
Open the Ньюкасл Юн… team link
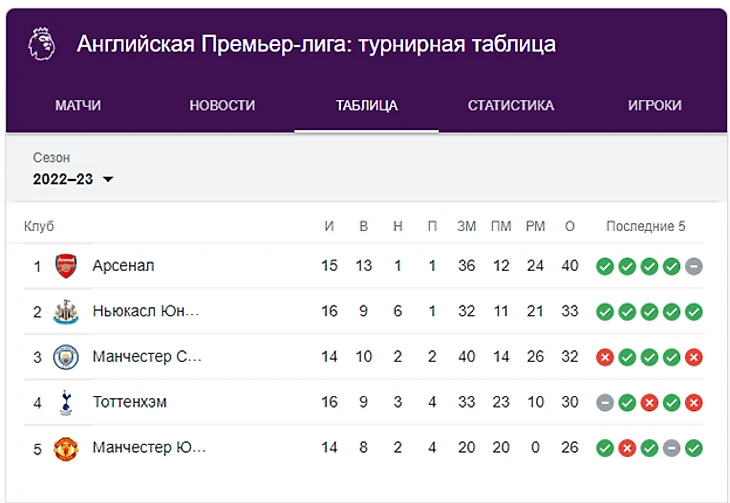pyautogui.click(x=146, y=311)
